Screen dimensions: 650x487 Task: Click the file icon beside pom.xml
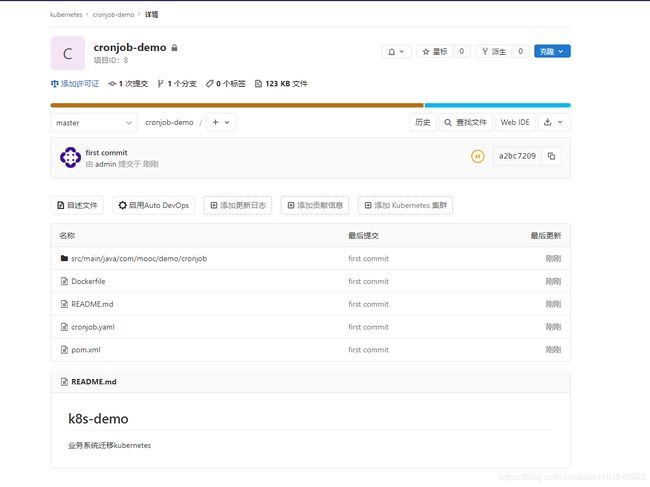point(64,350)
